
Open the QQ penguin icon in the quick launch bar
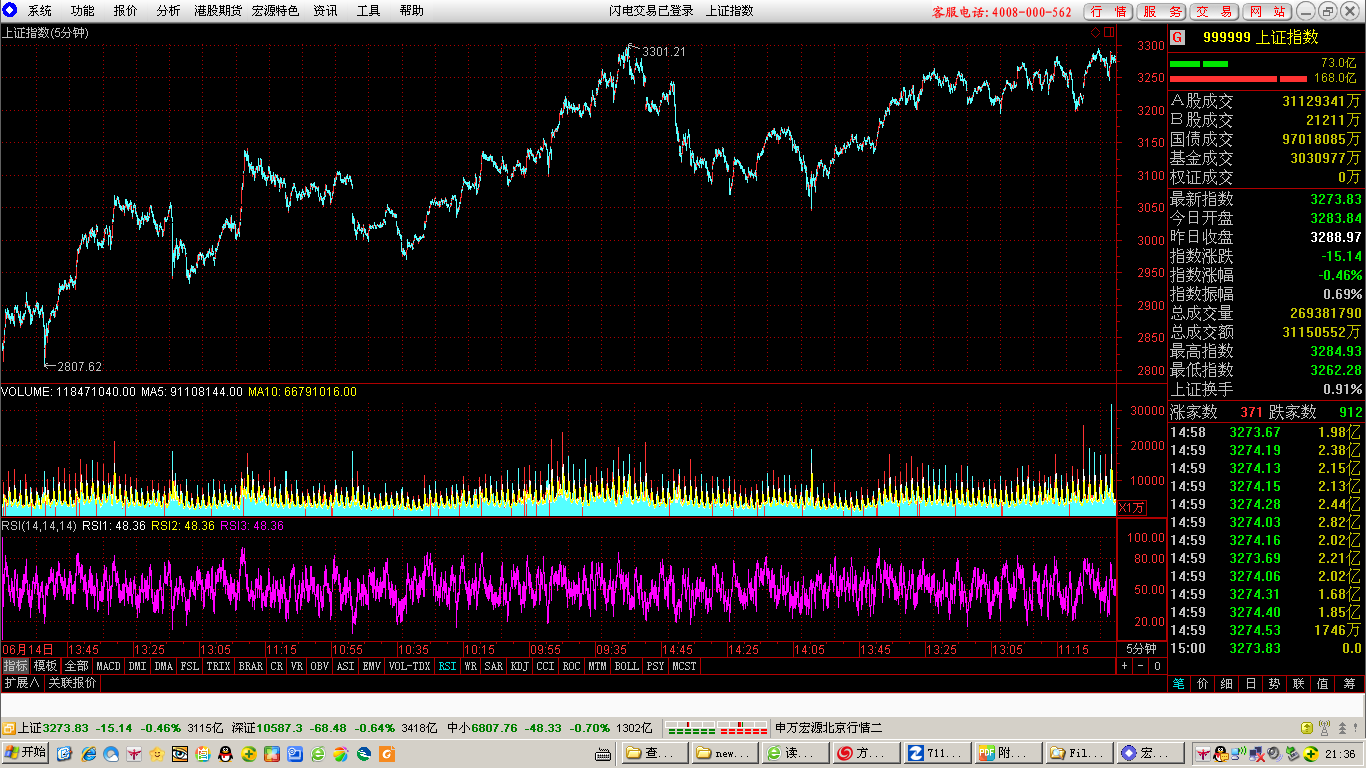(226, 753)
